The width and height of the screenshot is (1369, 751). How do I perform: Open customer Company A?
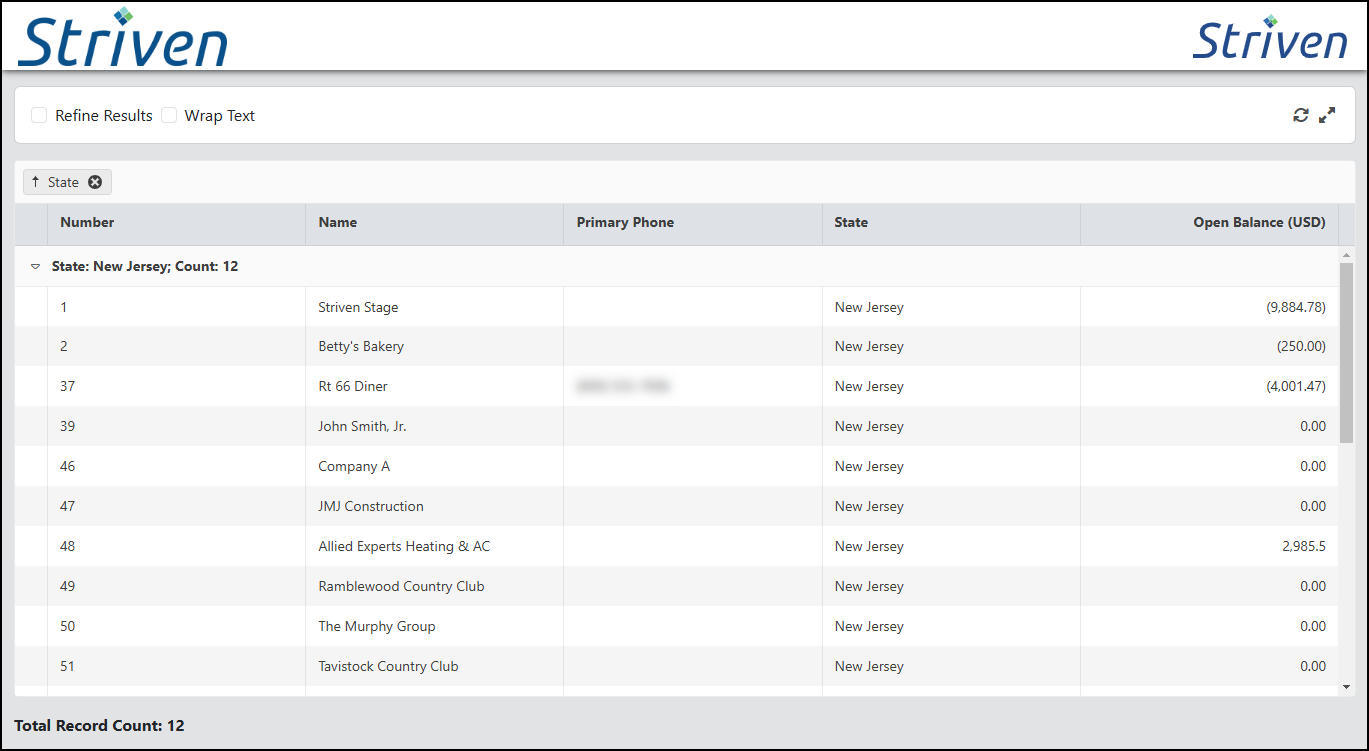[354, 466]
